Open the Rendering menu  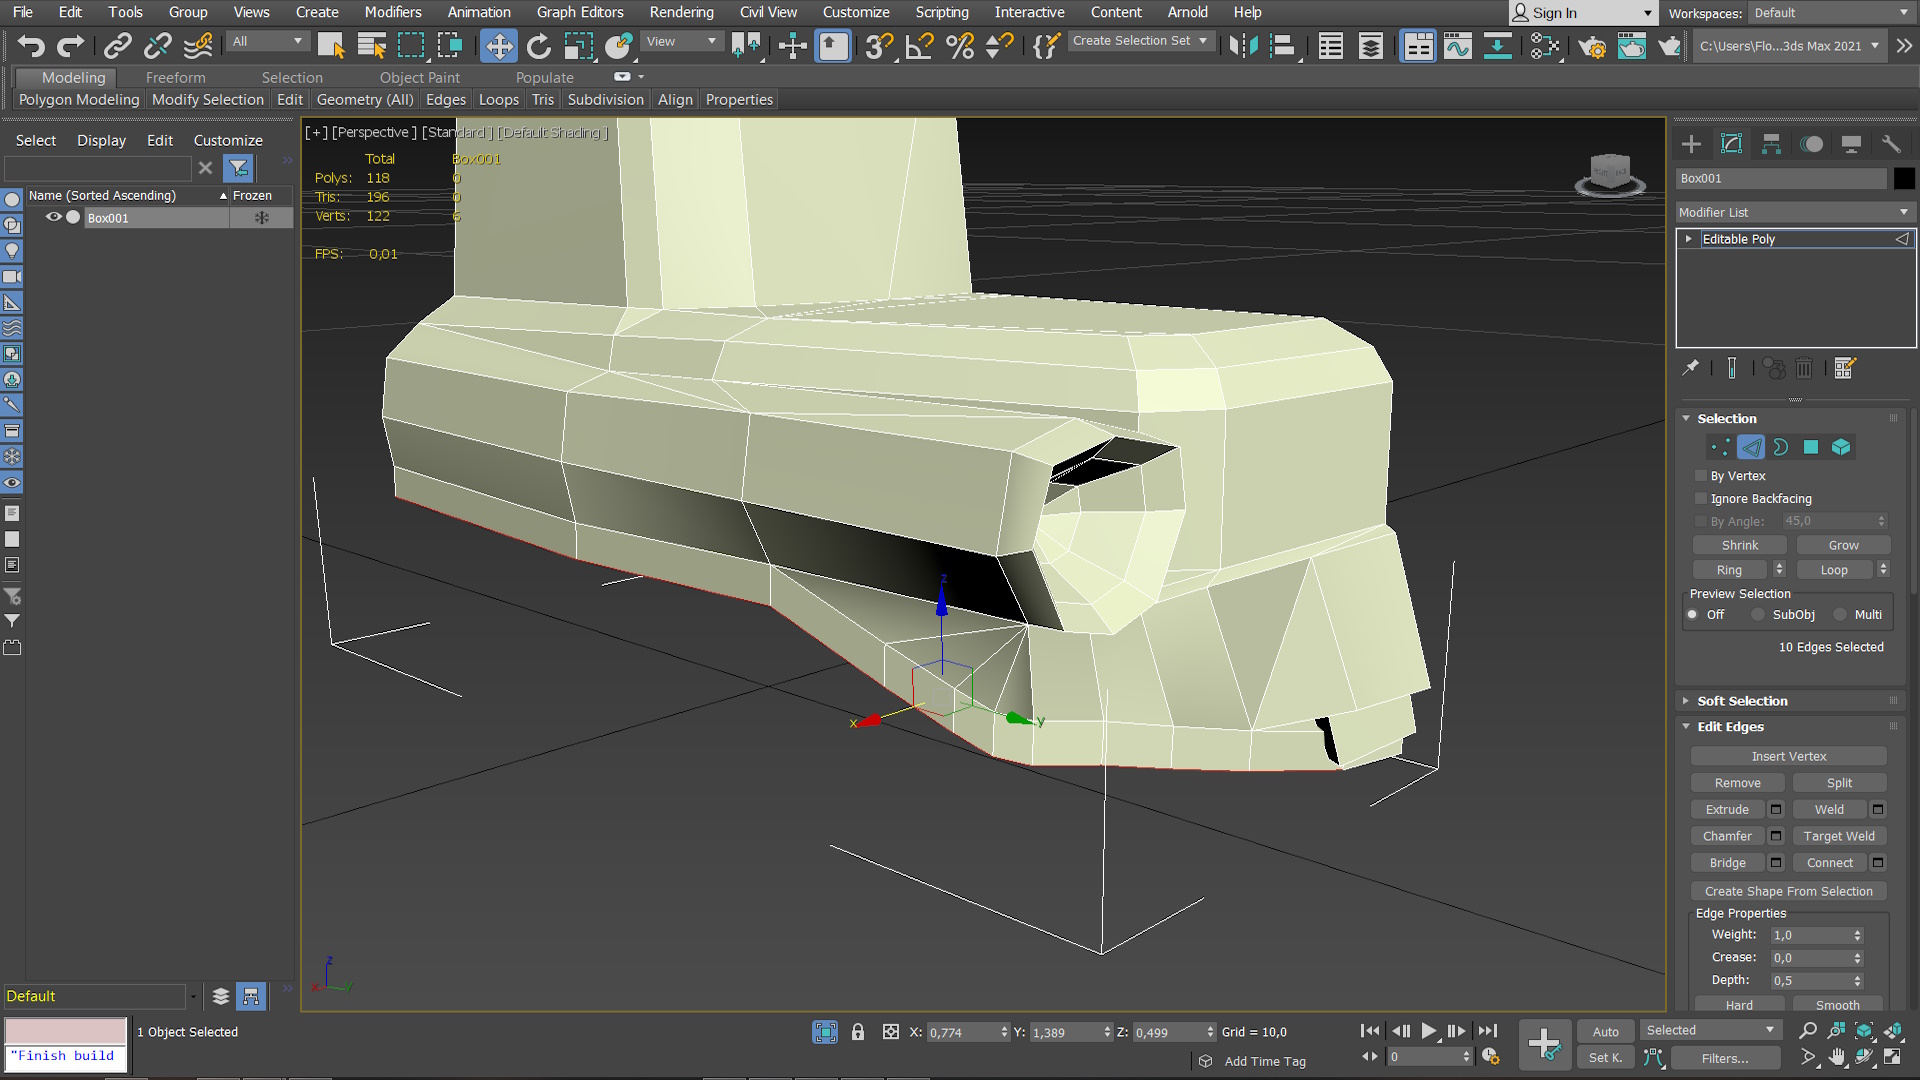(x=681, y=12)
